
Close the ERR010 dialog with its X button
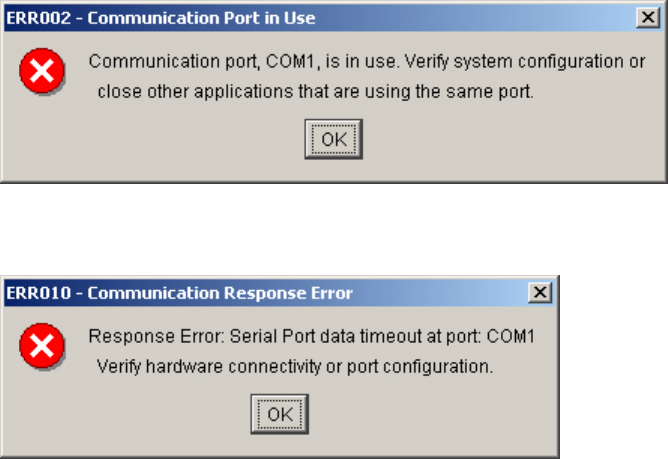[539, 292]
